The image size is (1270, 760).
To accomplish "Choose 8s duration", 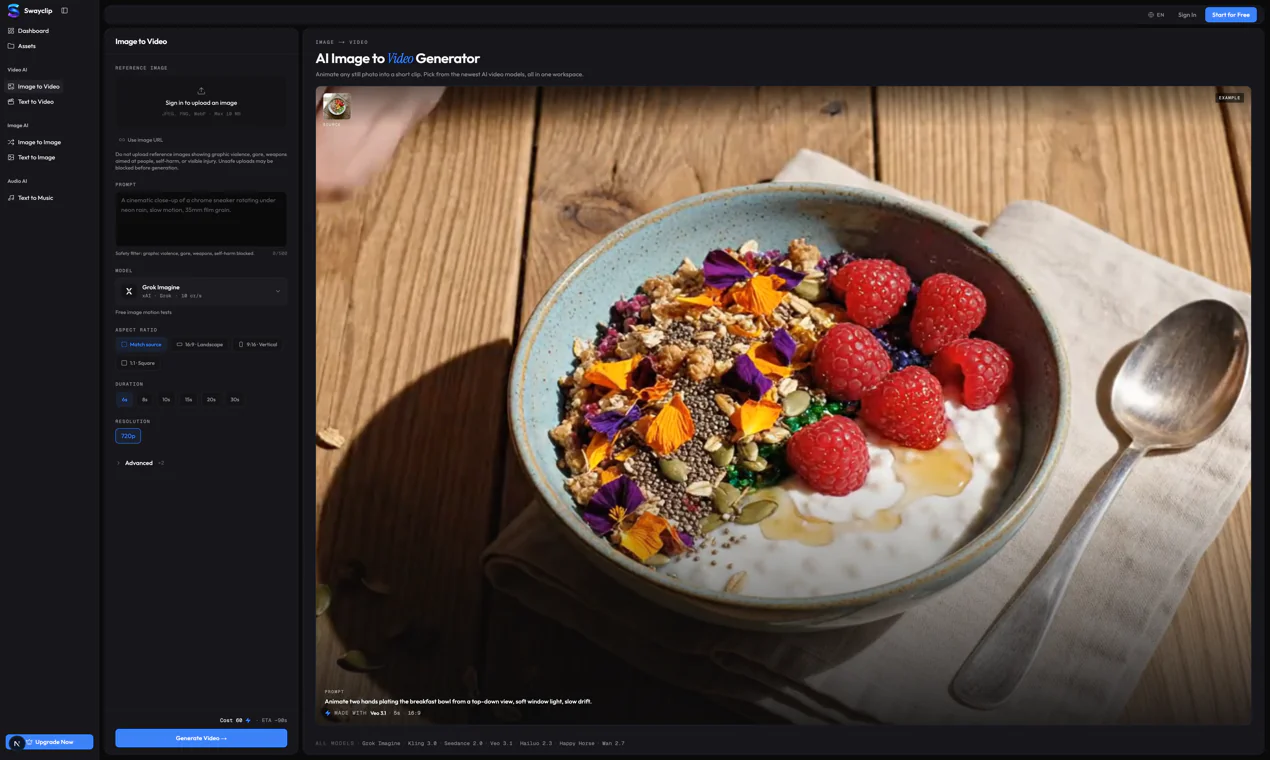I will coord(145,399).
